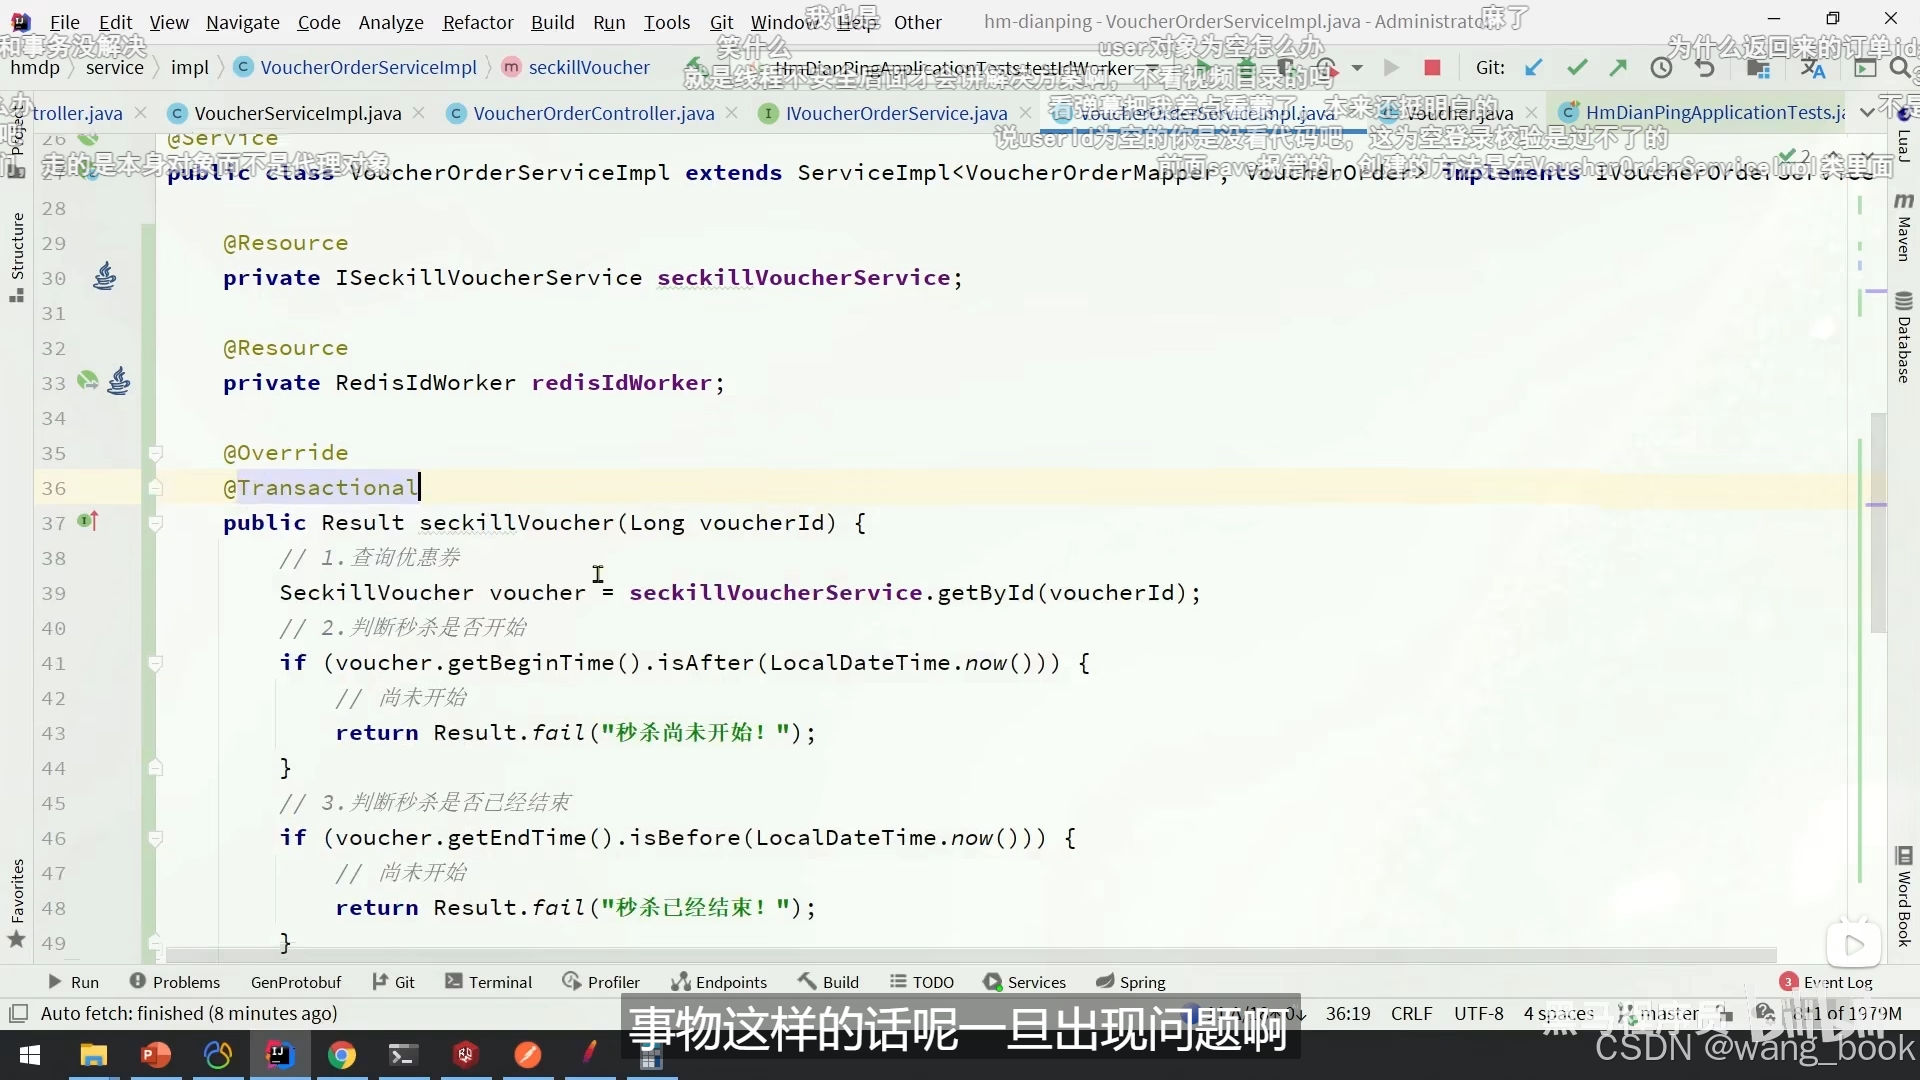1920x1080 pixels.
Task: Click the red Stop run button
Action: click(1432, 68)
